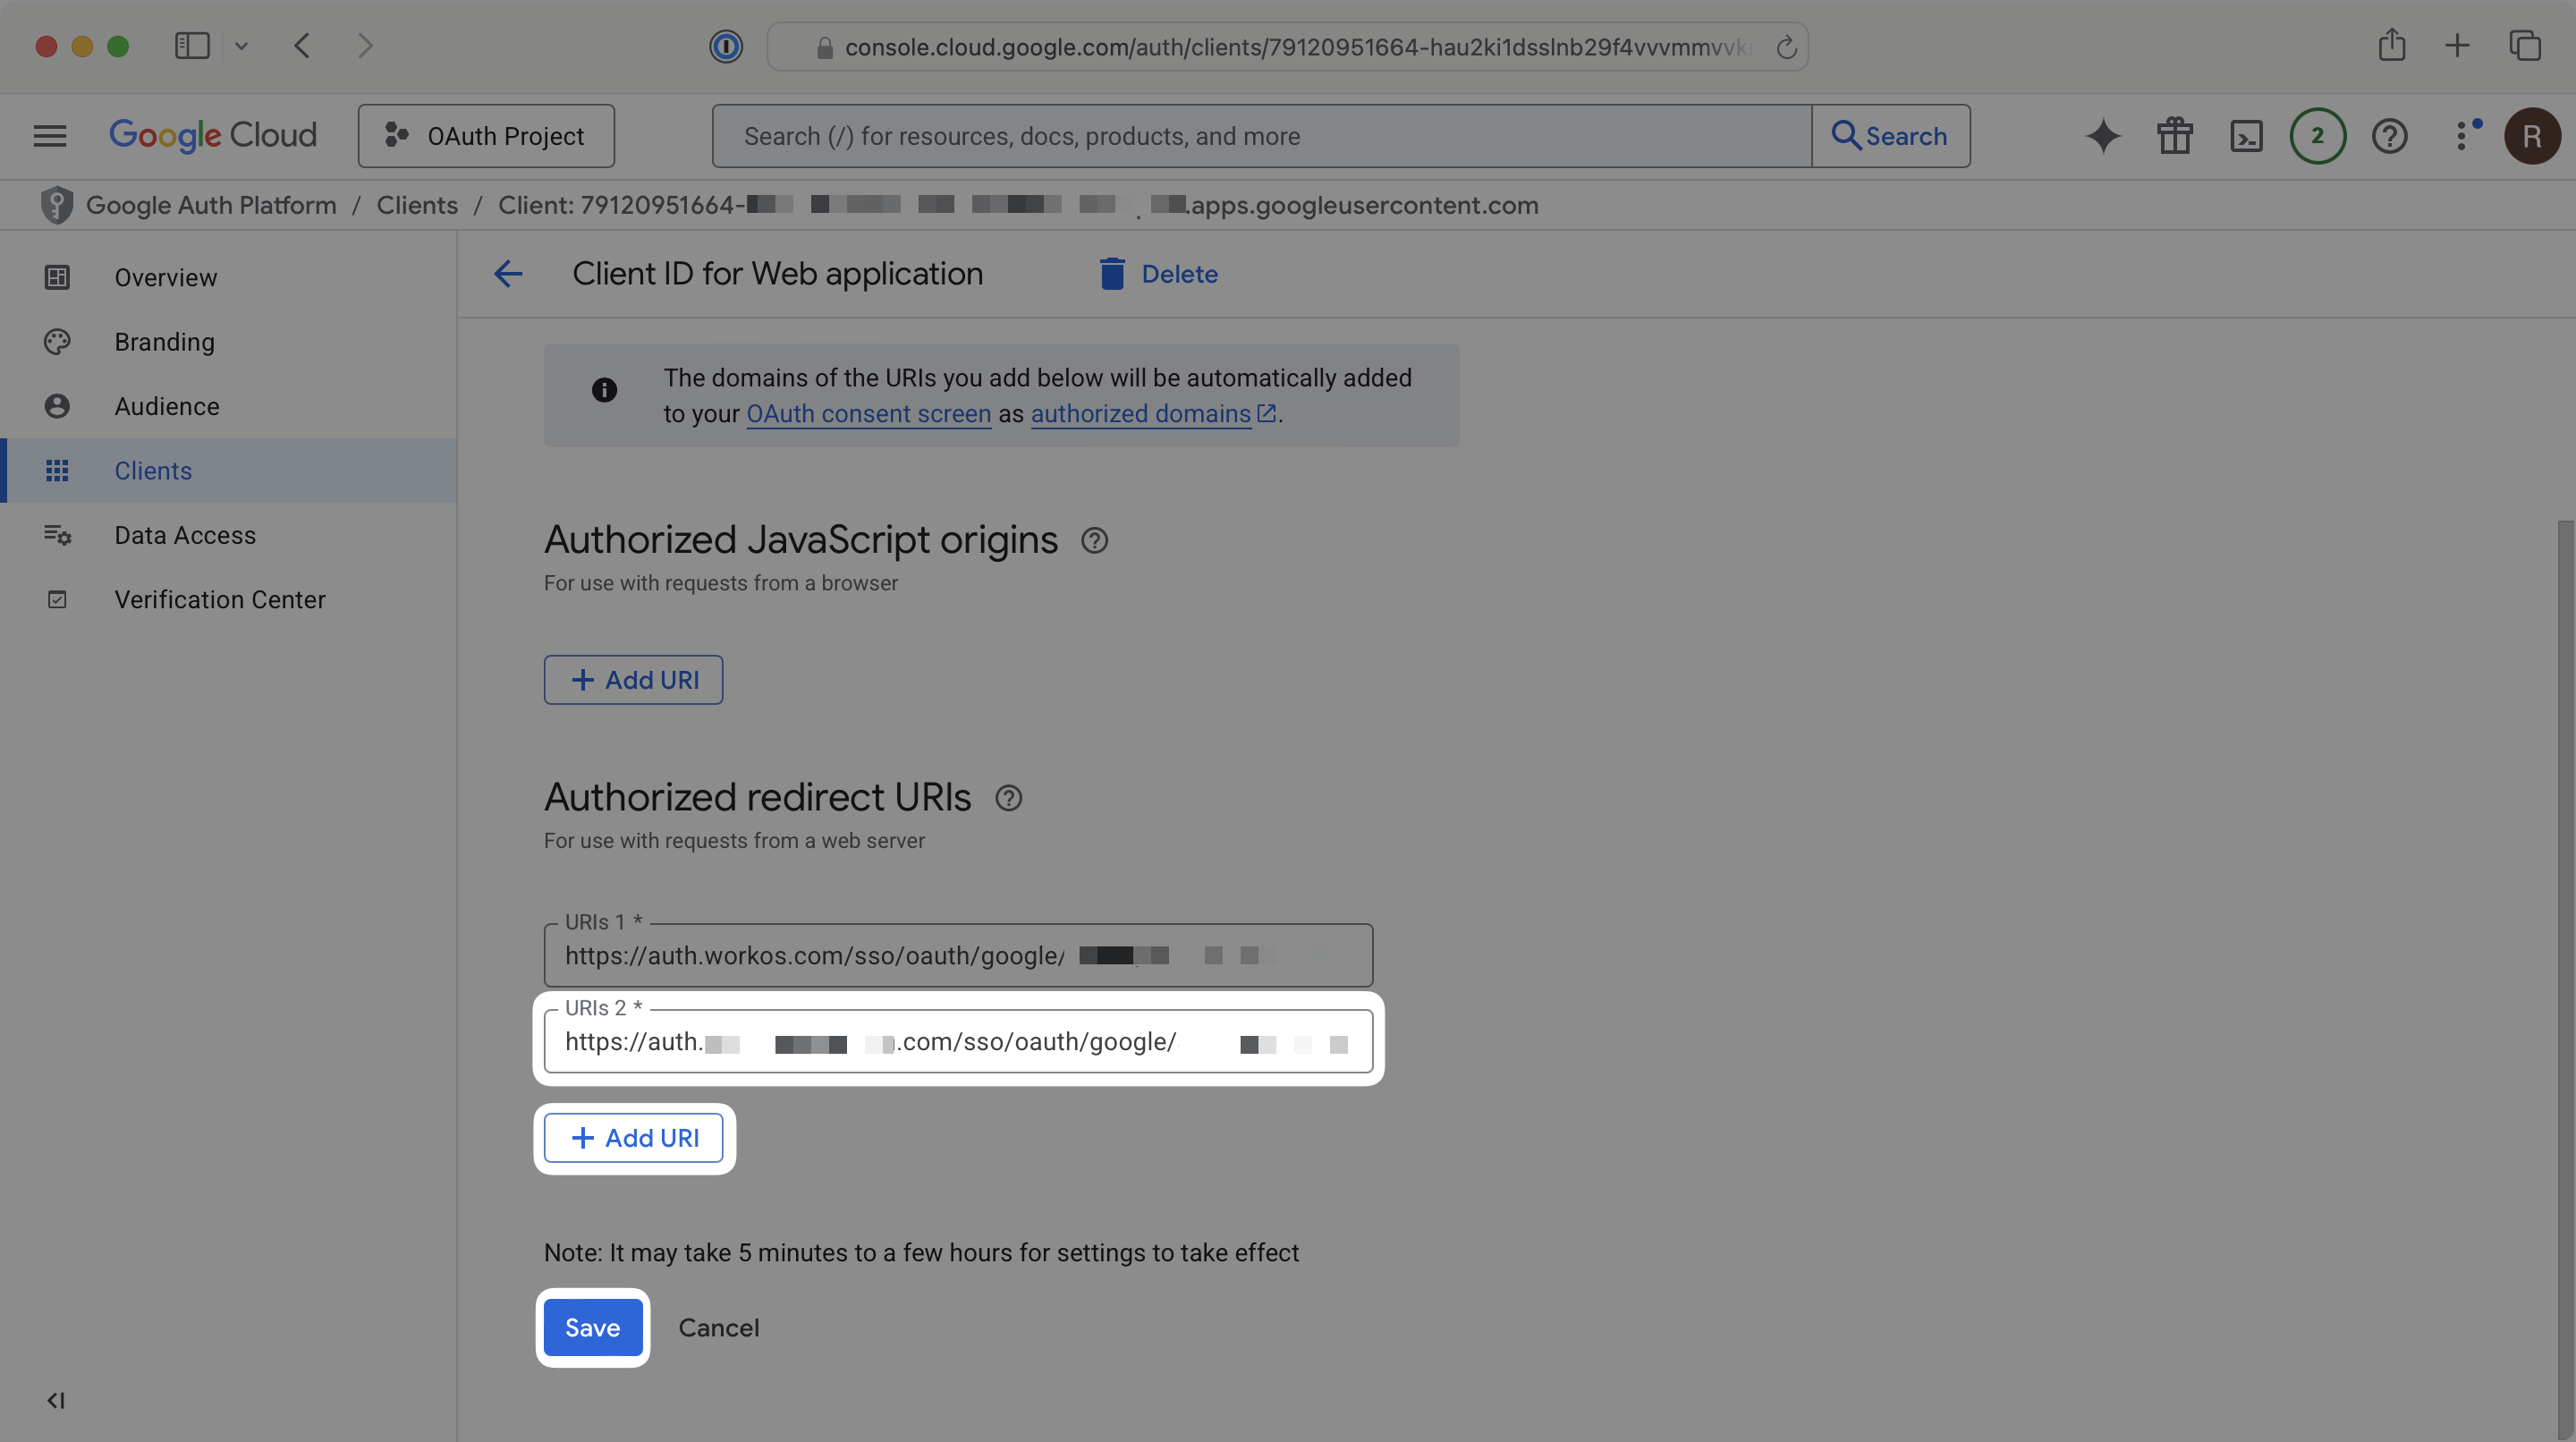Expand the browser tab chevron dropdown
The width and height of the screenshot is (2576, 1442).
coord(241,46)
